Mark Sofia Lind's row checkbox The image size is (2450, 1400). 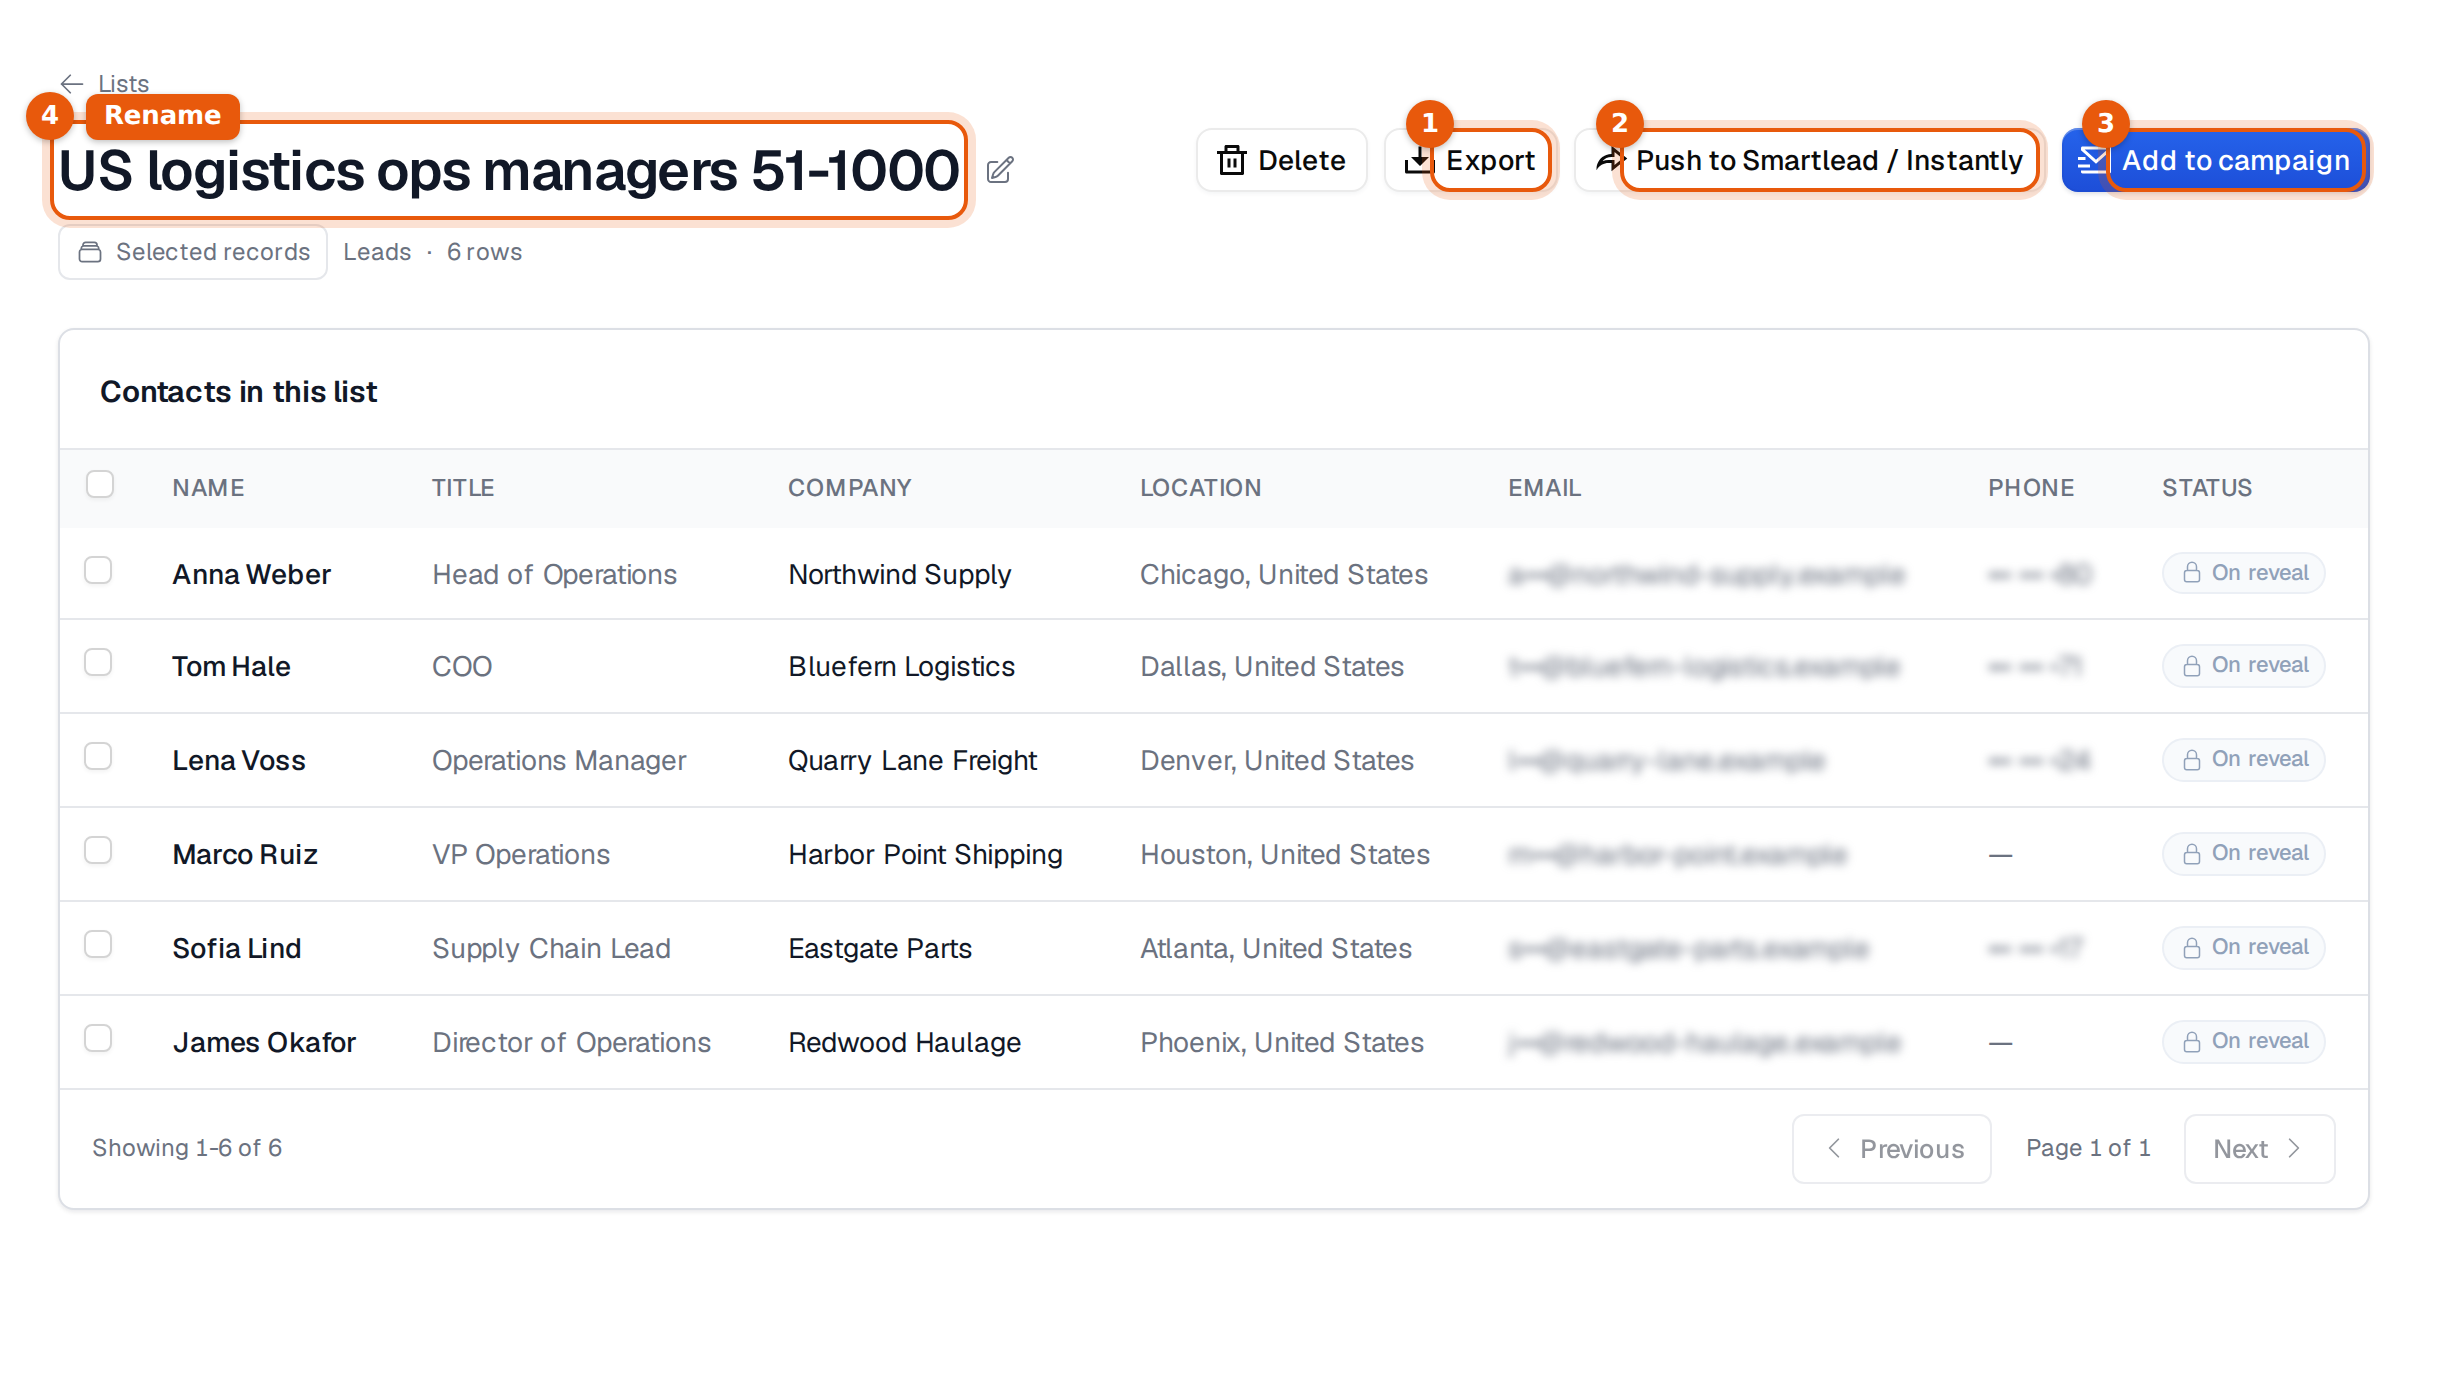pos(98,945)
